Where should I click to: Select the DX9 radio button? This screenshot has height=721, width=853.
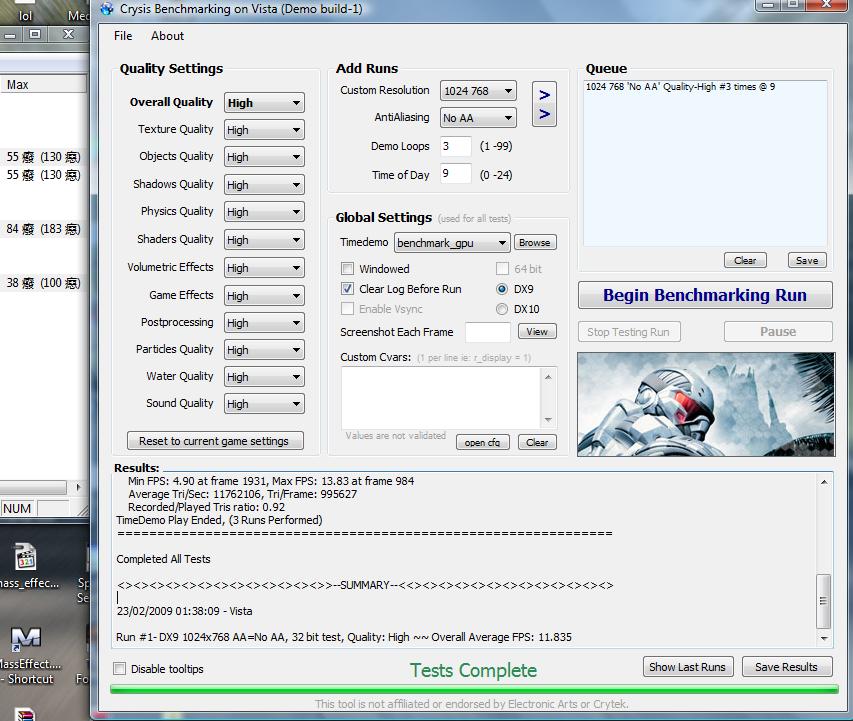[502, 289]
